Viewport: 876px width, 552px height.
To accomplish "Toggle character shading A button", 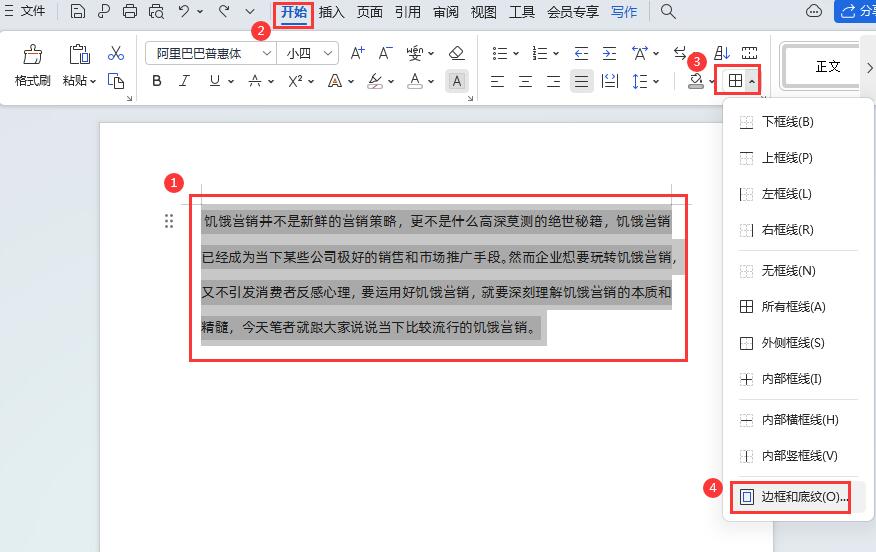I will pos(456,81).
